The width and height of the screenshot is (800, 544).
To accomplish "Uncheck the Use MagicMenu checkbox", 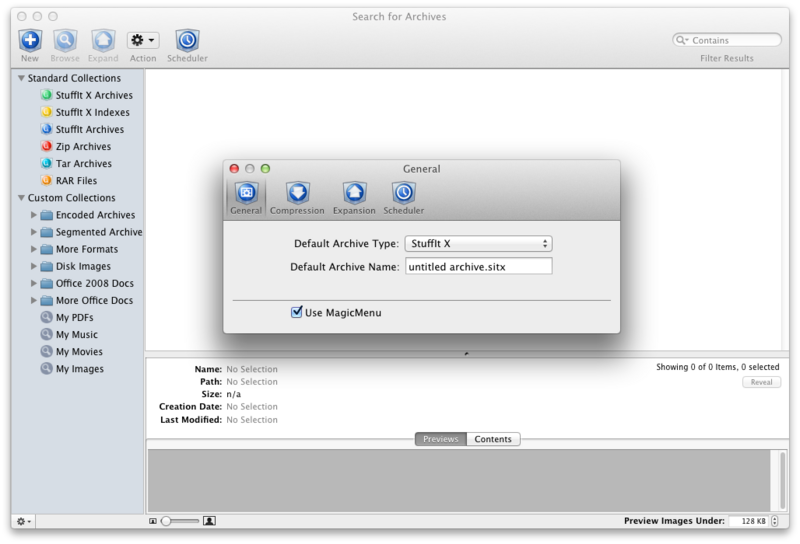I will (x=296, y=312).
